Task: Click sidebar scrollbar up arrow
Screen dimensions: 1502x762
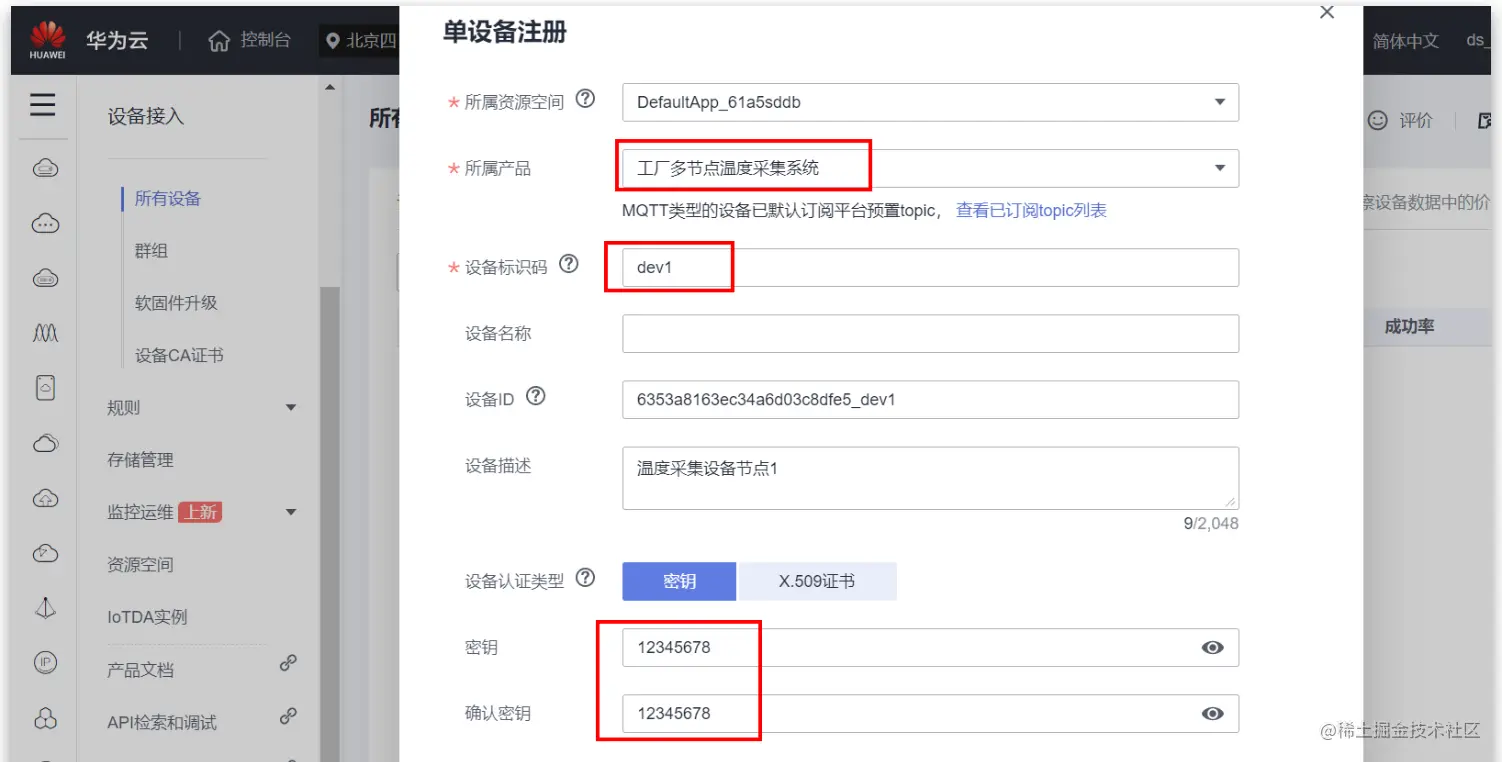Action: pyautogui.click(x=329, y=88)
